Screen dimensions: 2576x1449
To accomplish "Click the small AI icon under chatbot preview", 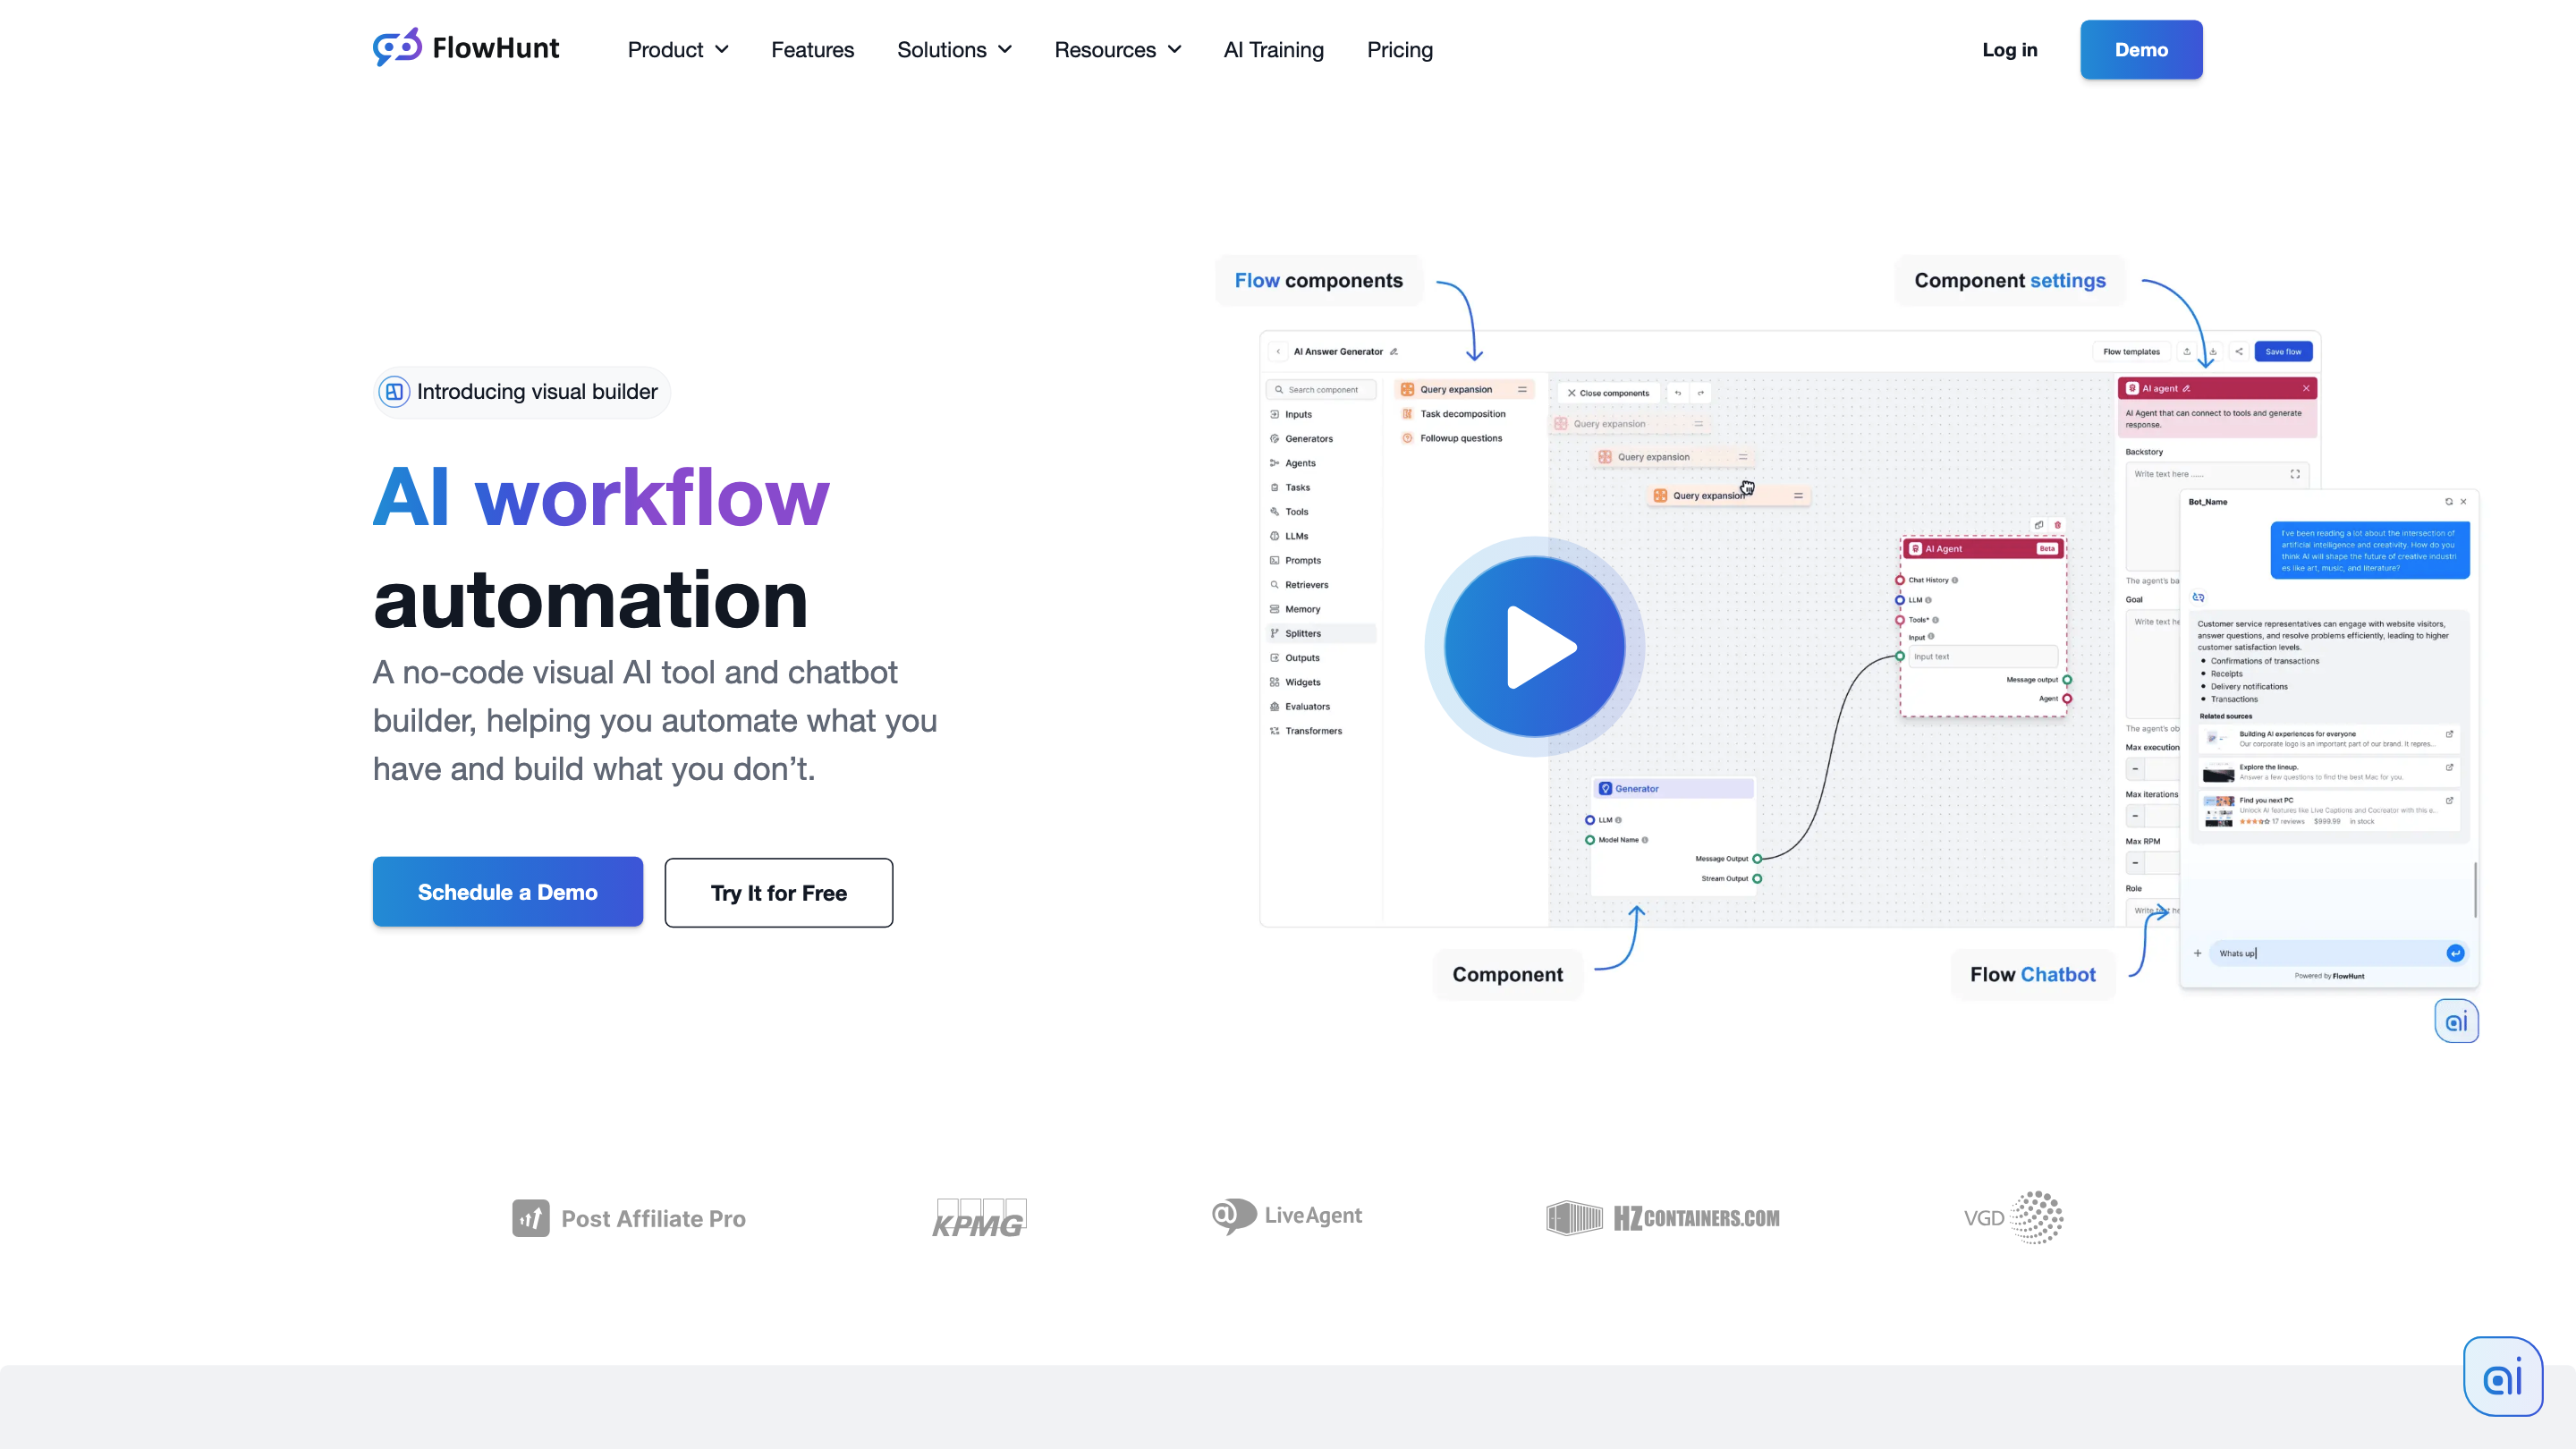I will click(2456, 1021).
